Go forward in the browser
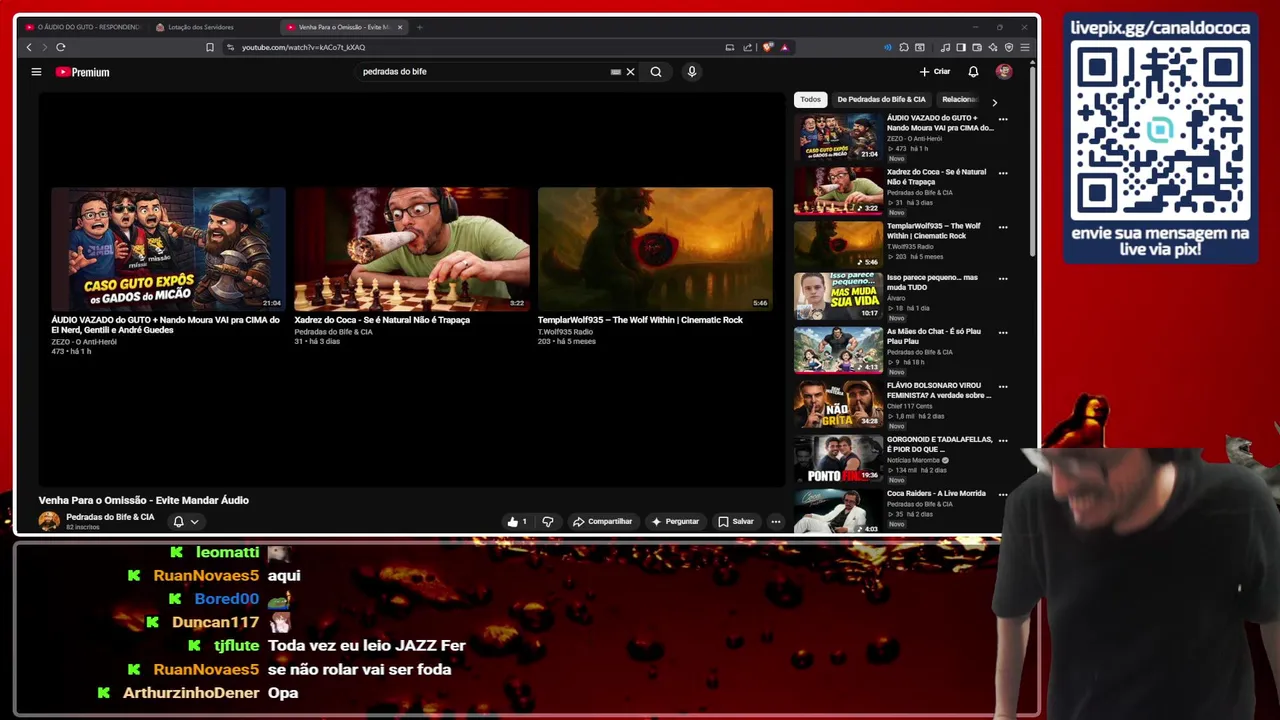Image resolution: width=1280 pixels, height=720 pixels. [44, 47]
